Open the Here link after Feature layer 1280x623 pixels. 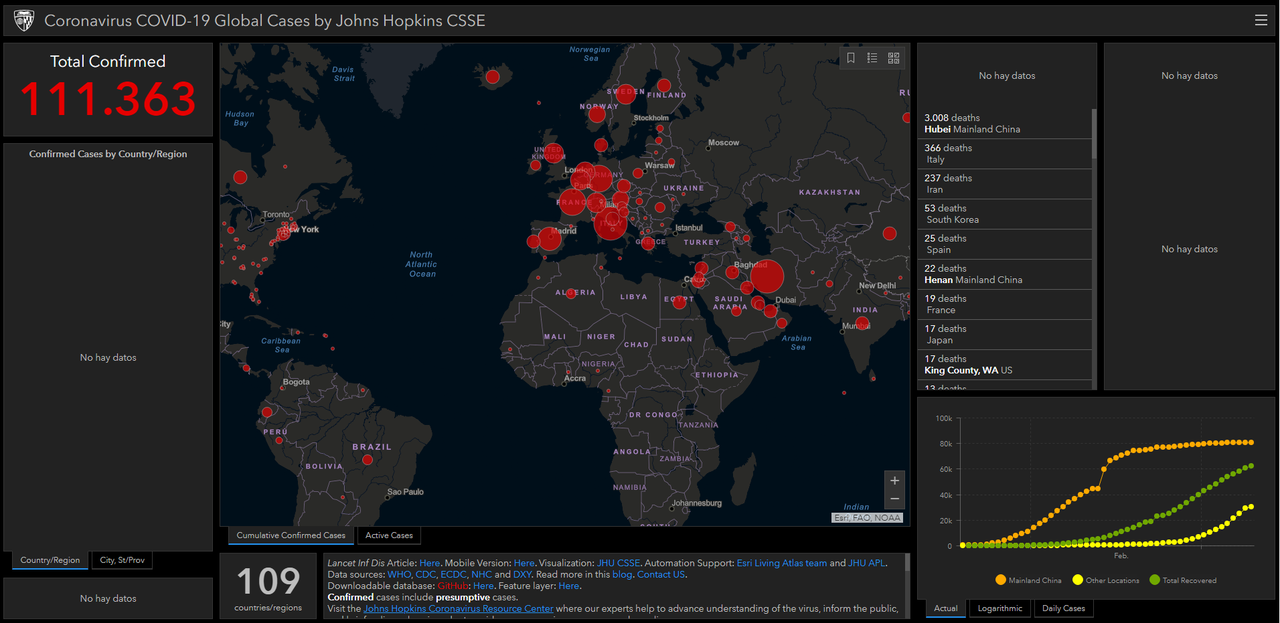coord(569,586)
